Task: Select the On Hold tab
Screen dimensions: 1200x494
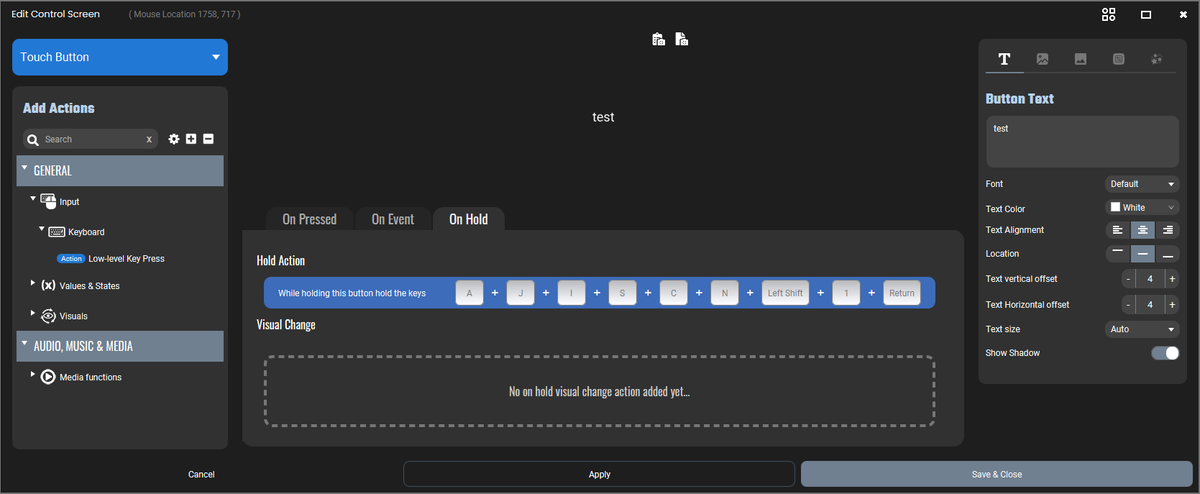Action: pos(468,219)
